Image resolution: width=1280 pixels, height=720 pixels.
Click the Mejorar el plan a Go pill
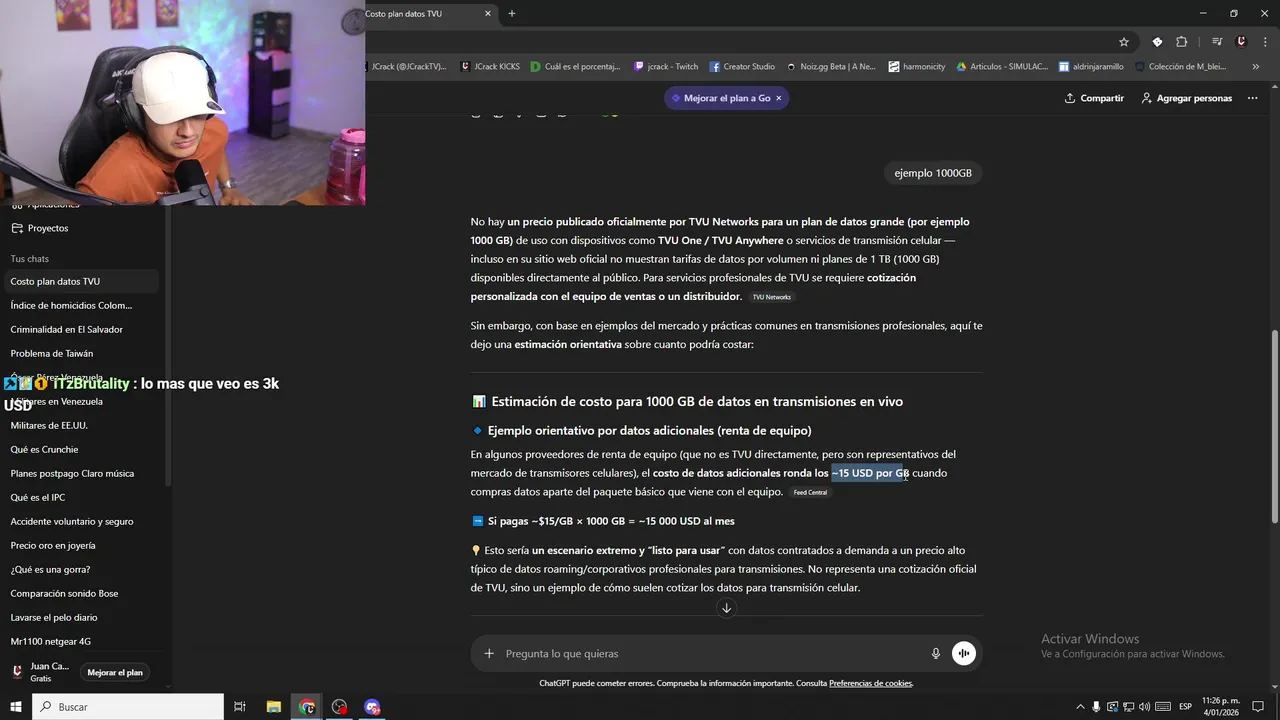point(720,98)
